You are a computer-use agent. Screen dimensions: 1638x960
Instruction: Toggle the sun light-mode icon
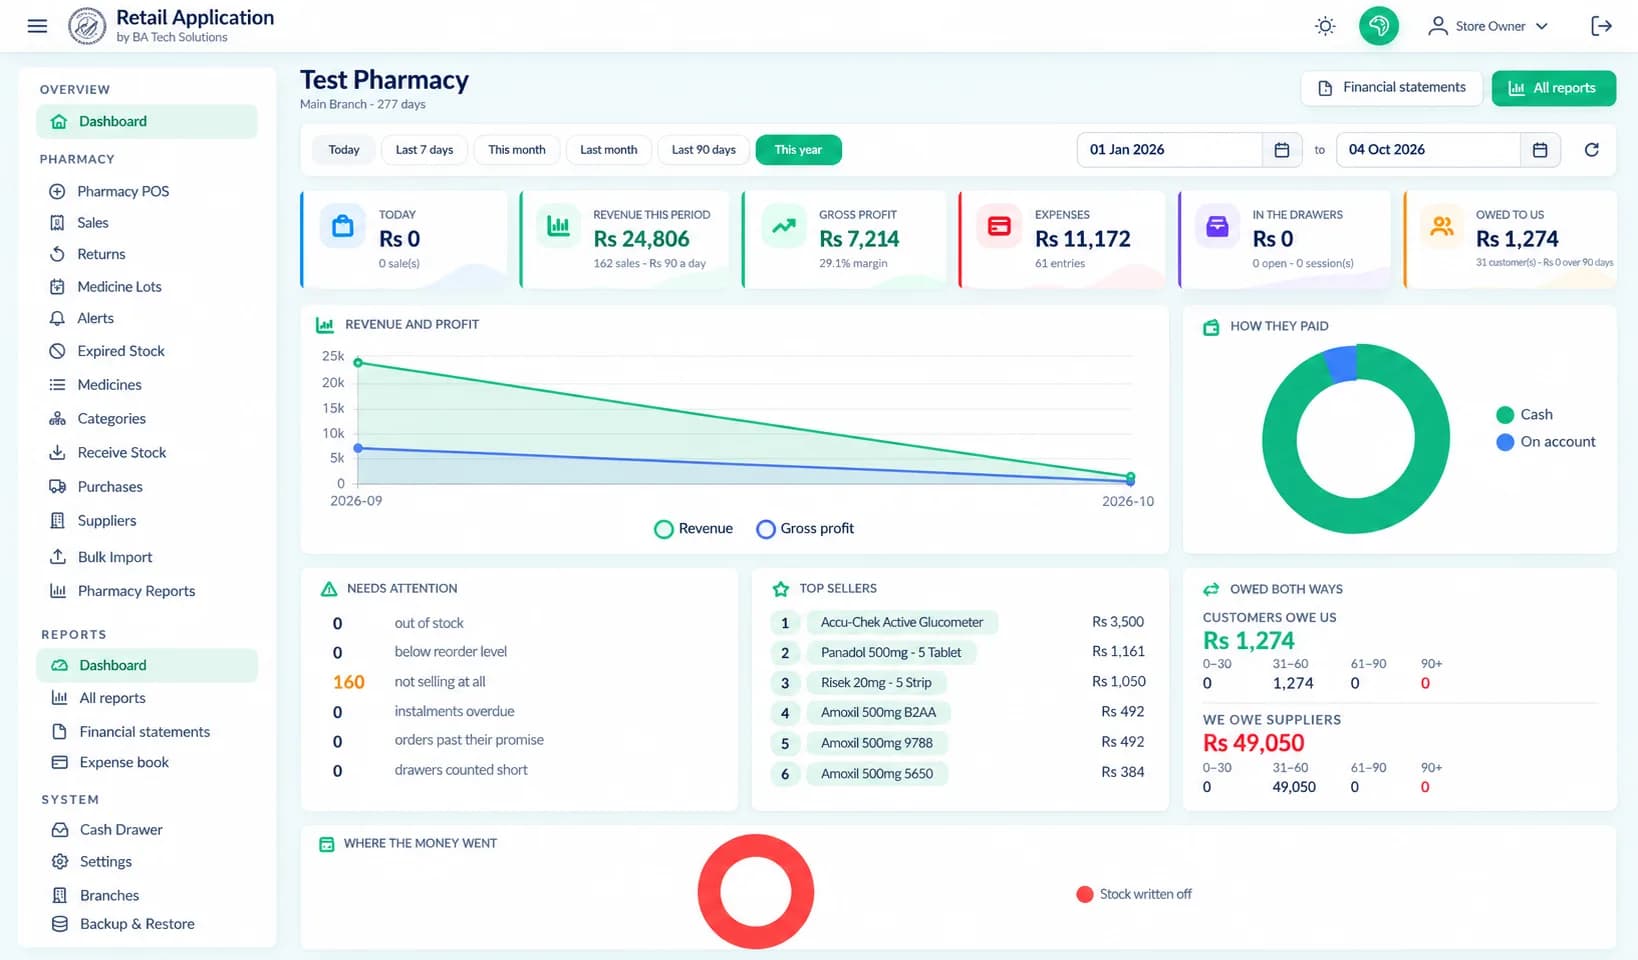coord(1325,26)
